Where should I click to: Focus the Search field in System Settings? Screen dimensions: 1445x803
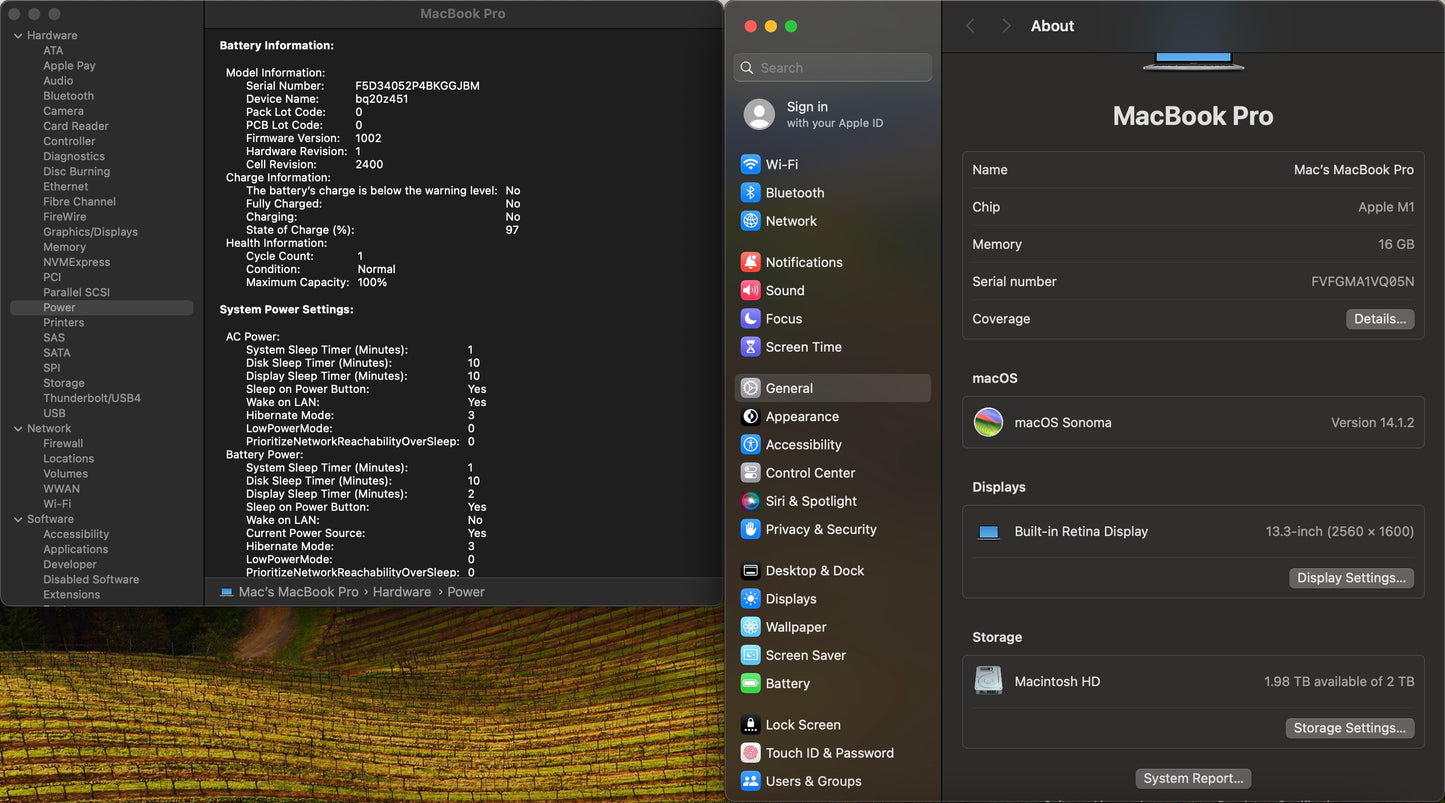pos(833,68)
